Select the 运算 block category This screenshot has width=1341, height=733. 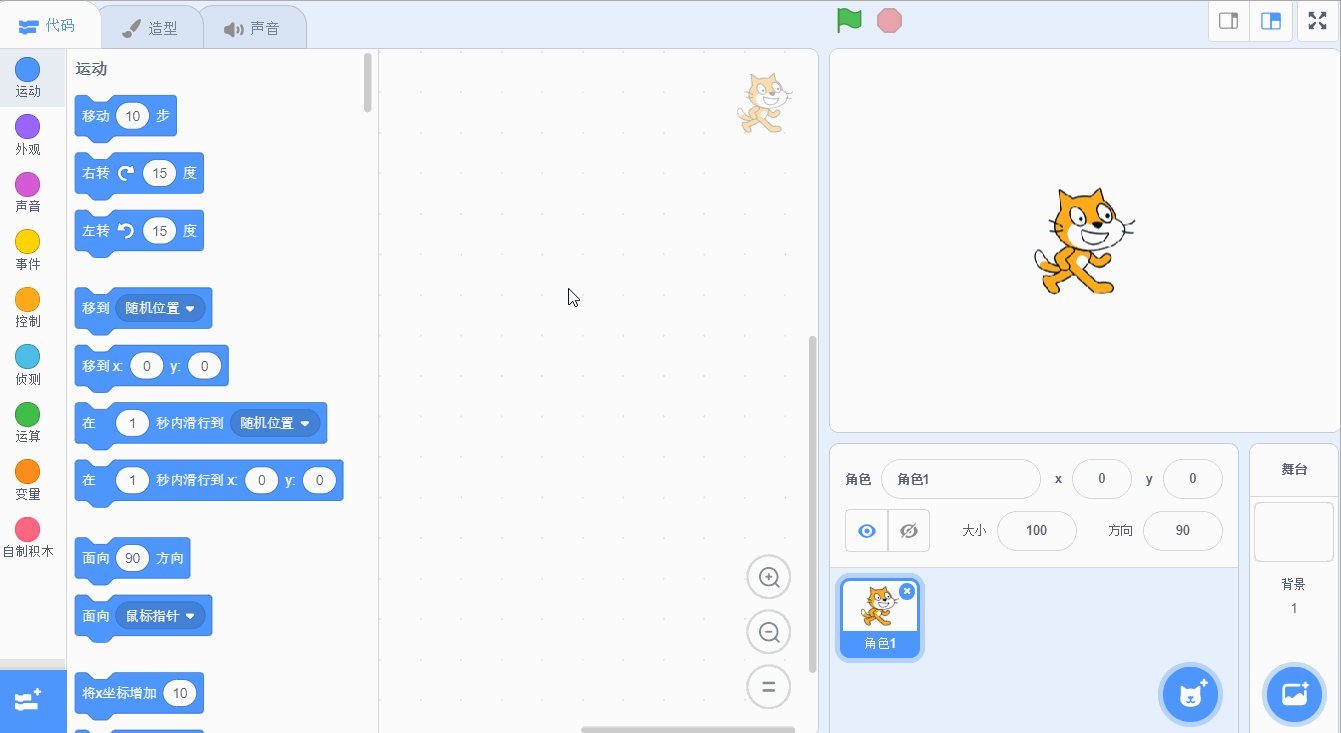pyautogui.click(x=28, y=422)
